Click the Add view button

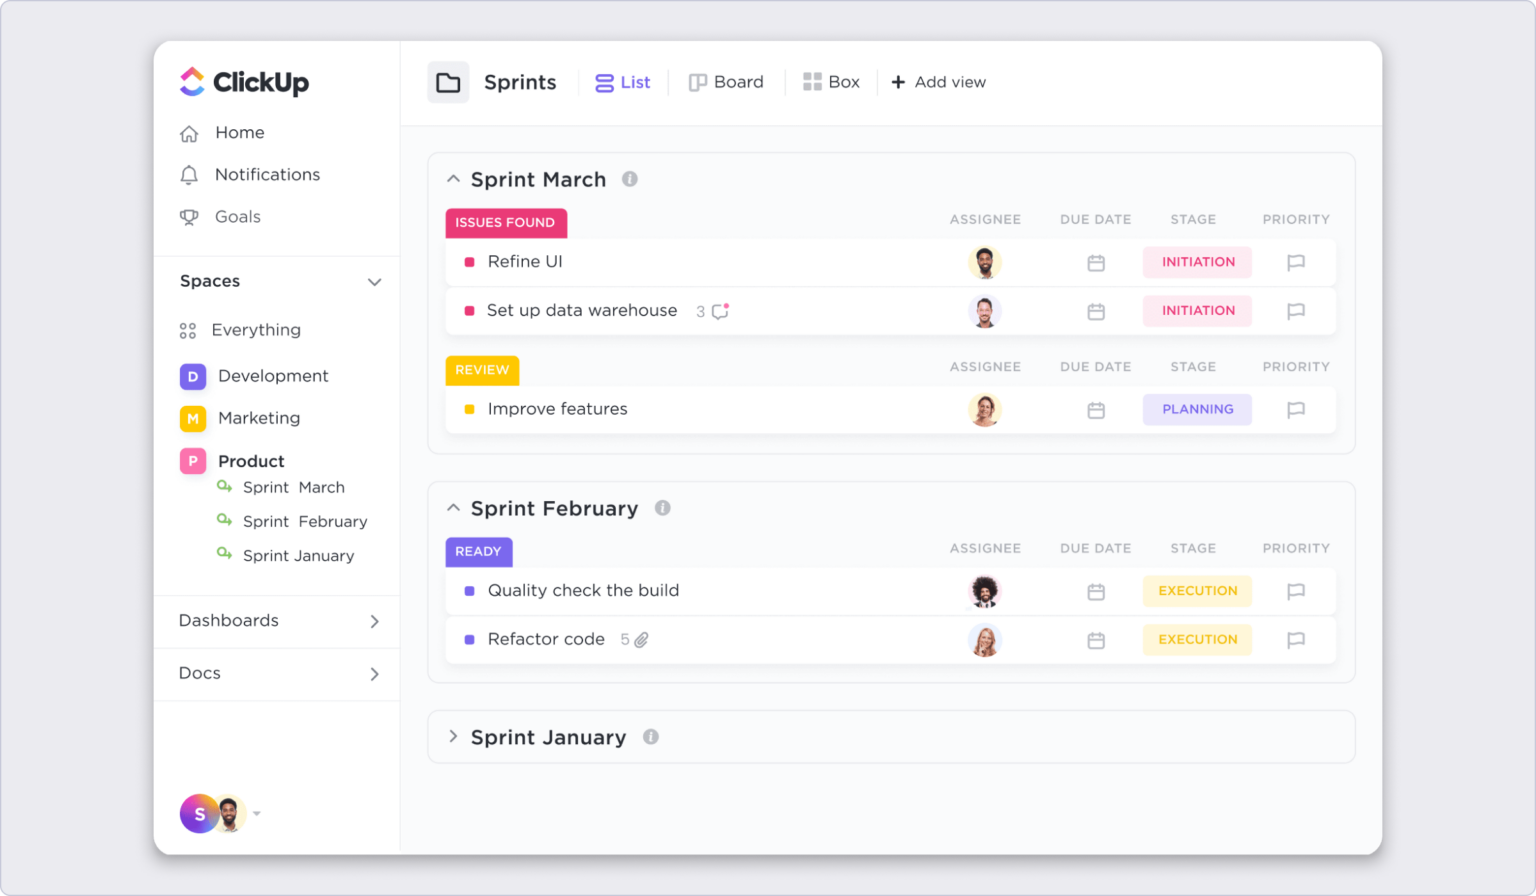coord(938,82)
